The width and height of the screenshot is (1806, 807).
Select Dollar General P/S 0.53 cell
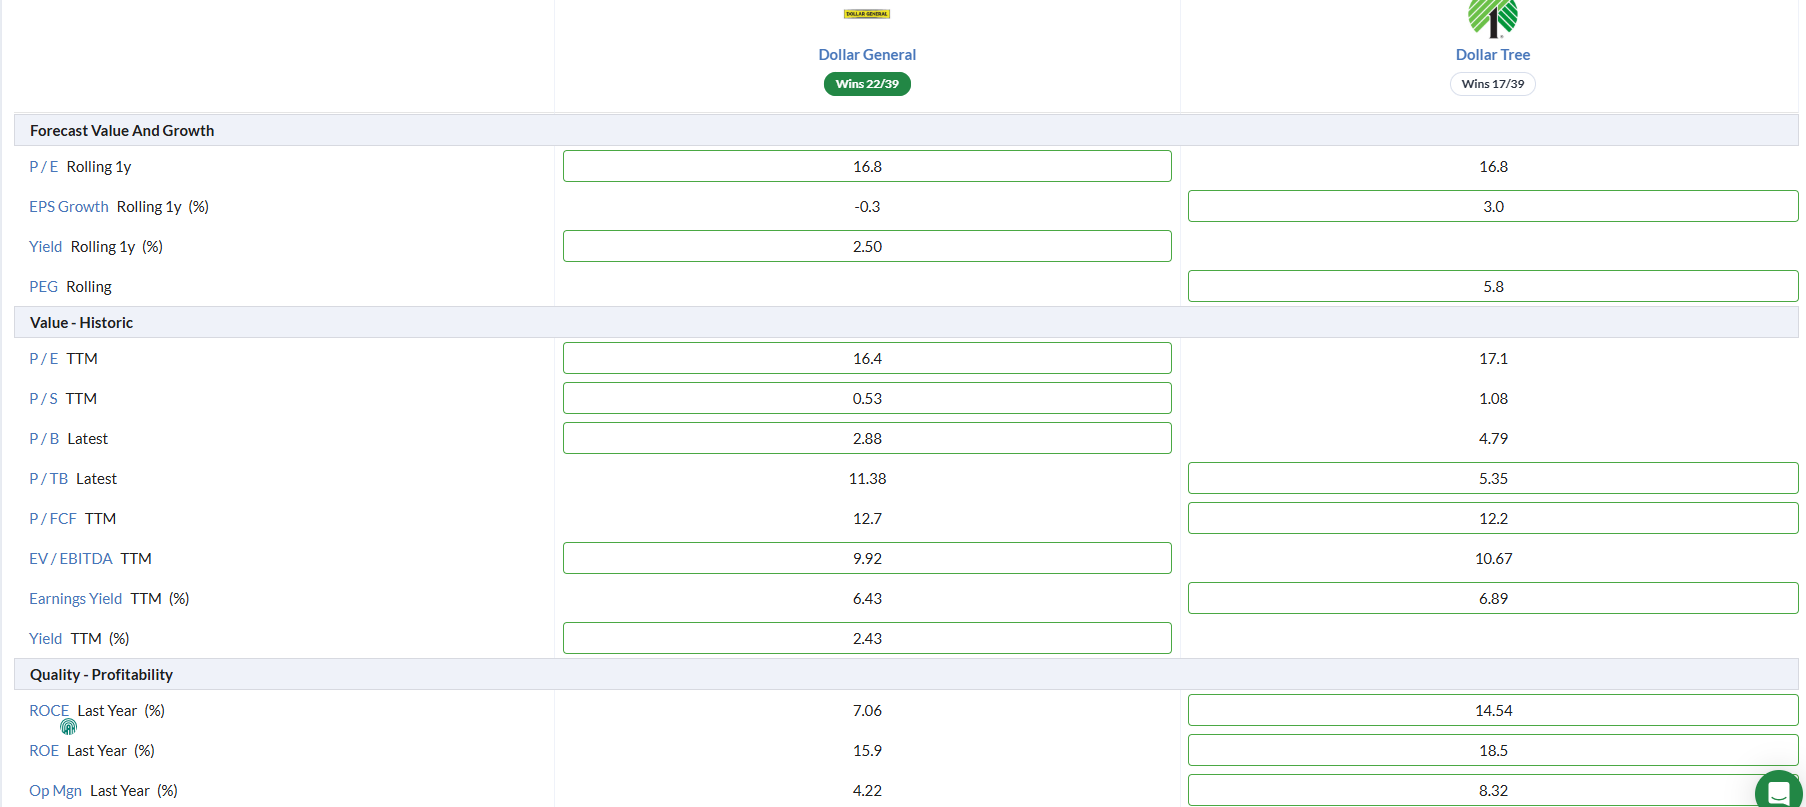(867, 398)
